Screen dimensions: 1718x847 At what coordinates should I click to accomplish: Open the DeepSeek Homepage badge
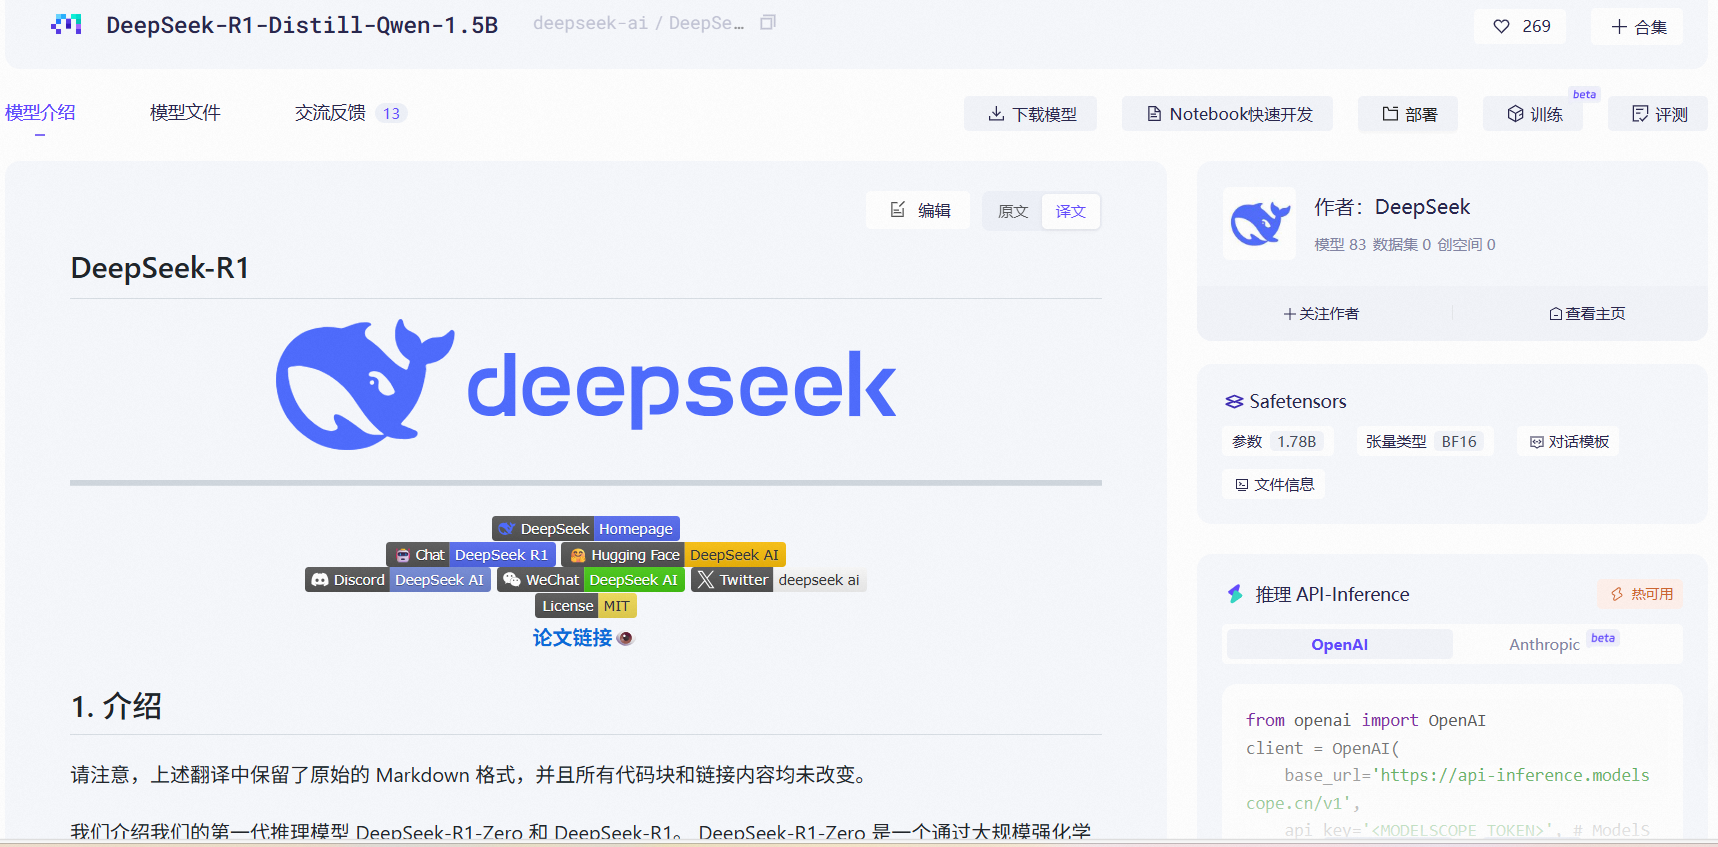tap(586, 528)
